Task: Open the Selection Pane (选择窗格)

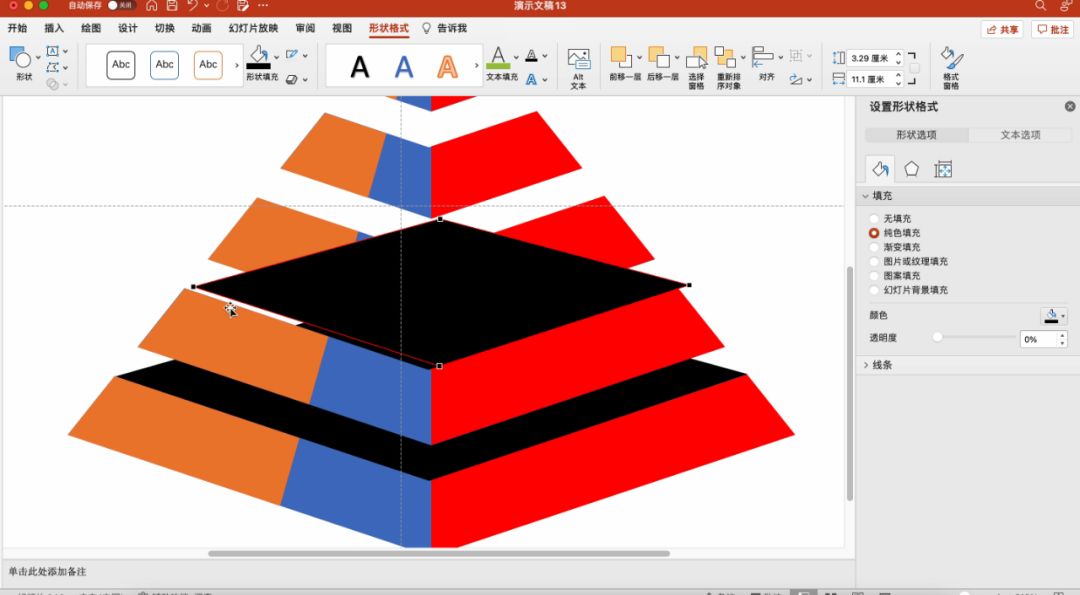Action: (x=696, y=67)
